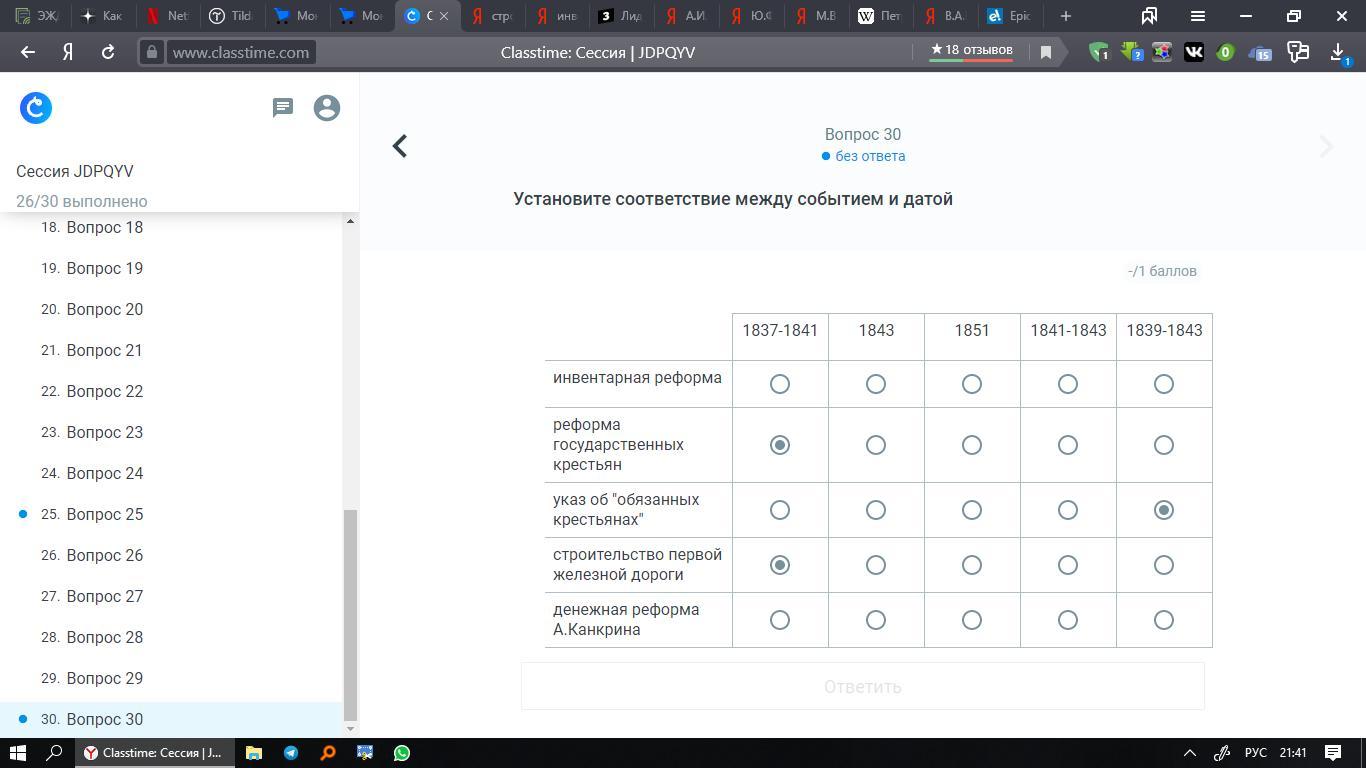Open the browser downloads icon
1366x768 pixels.
pos(1338,52)
